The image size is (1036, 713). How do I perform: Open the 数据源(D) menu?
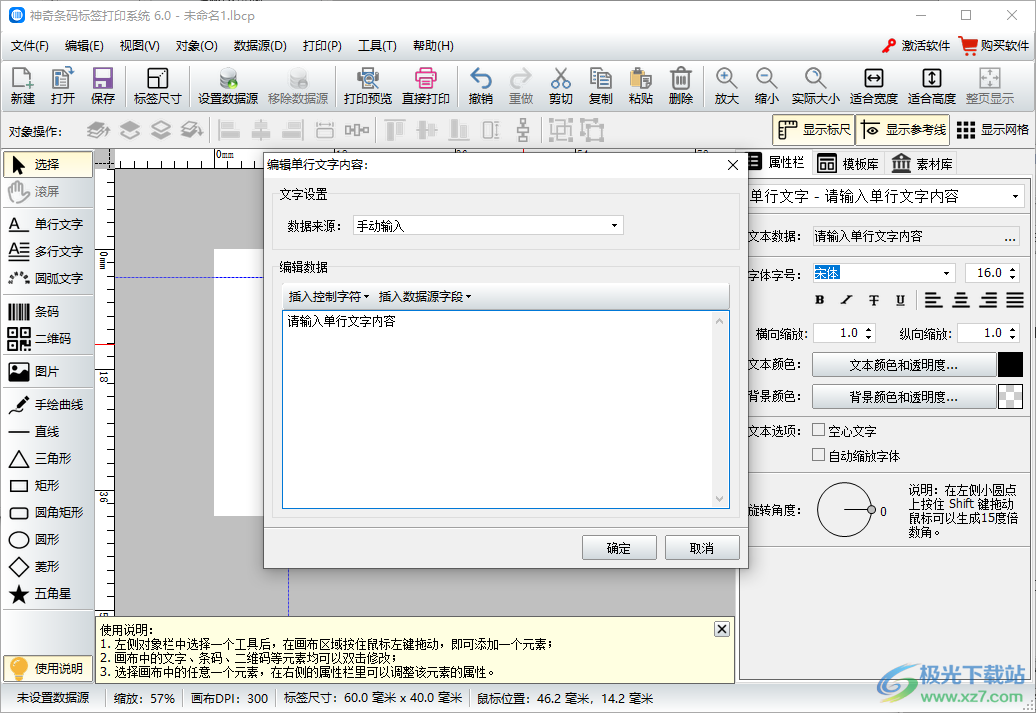[x=260, y=46]
